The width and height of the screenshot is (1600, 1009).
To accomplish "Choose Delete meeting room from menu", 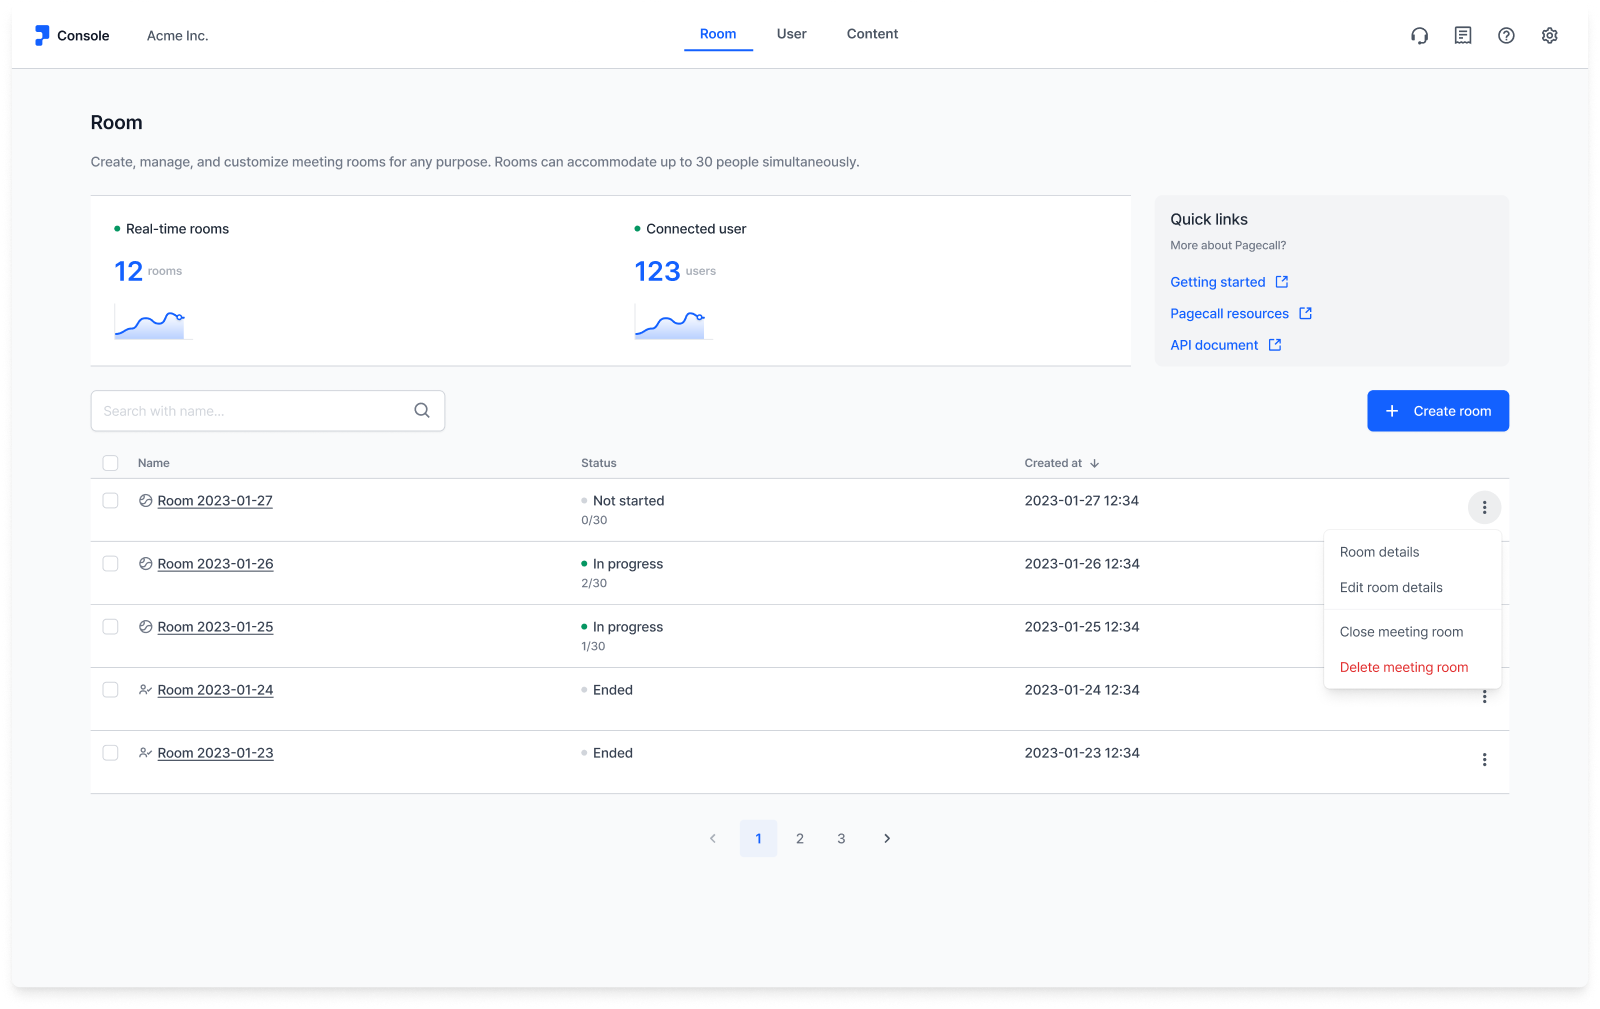I will pyautogui.click(x=1412, y=668).
